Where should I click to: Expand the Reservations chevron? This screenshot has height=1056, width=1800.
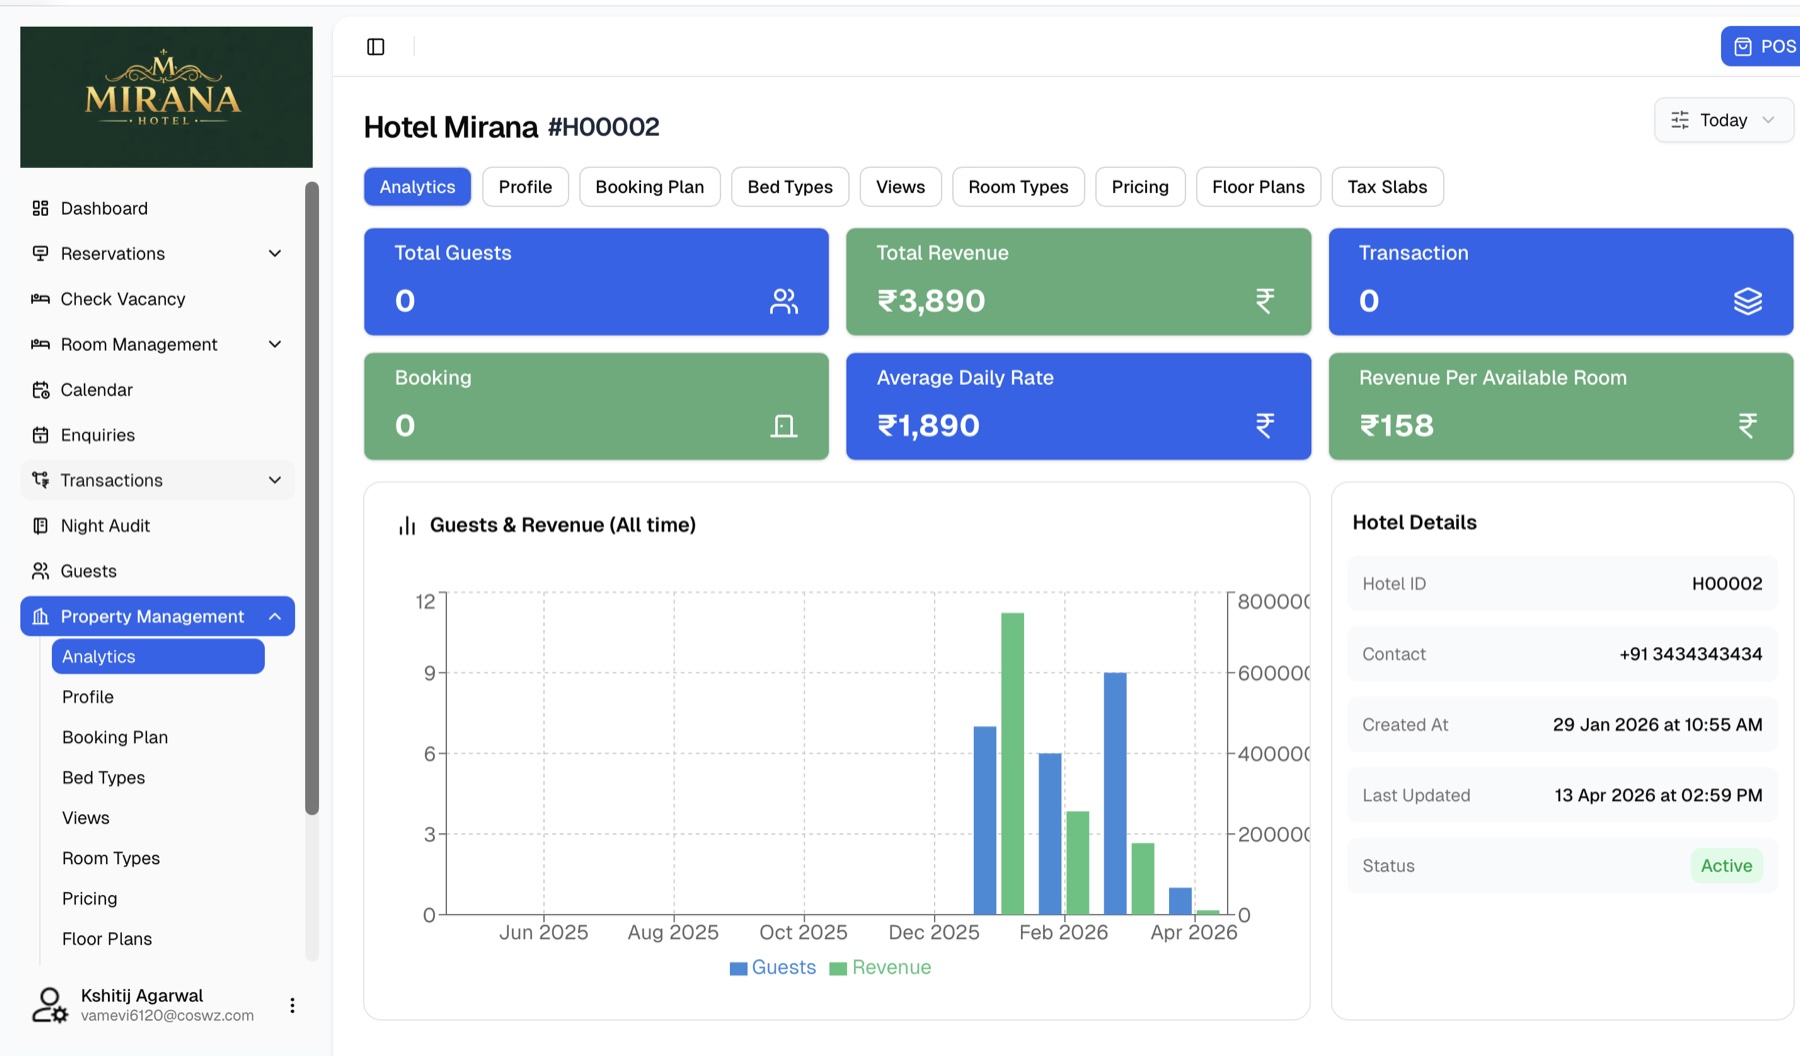point(275,254)
